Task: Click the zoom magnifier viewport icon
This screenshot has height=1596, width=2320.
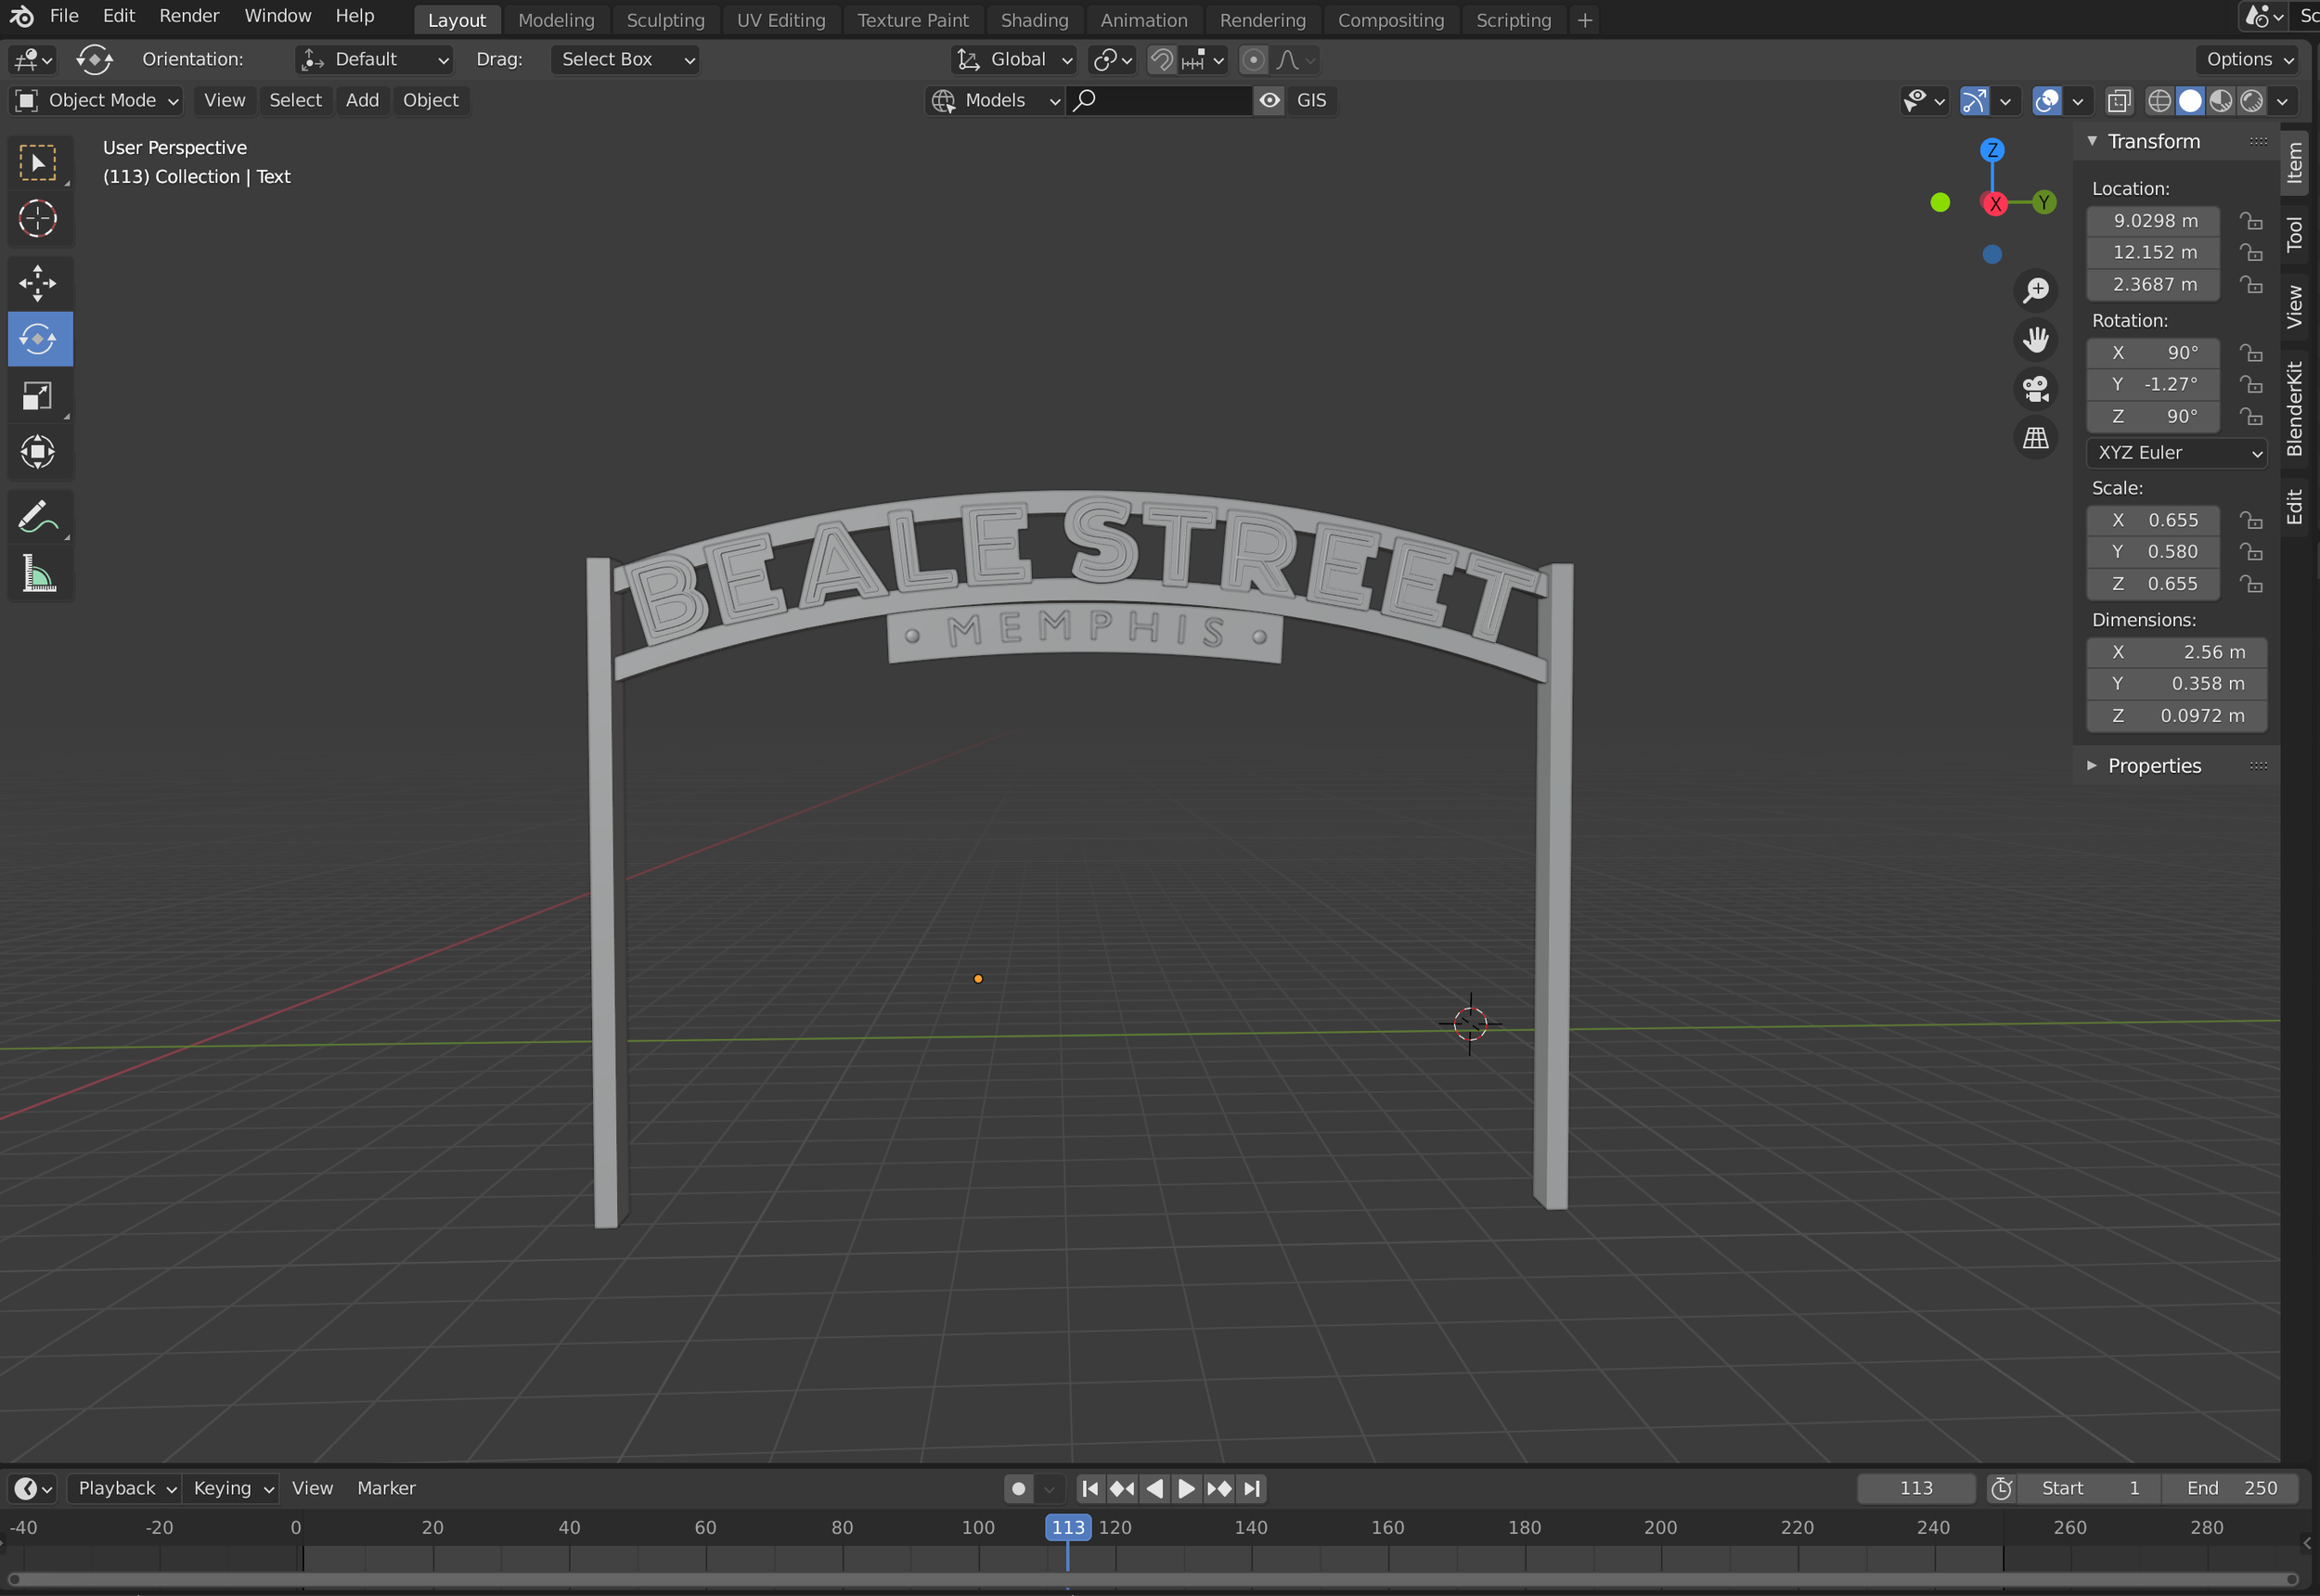Action: 2036,291
